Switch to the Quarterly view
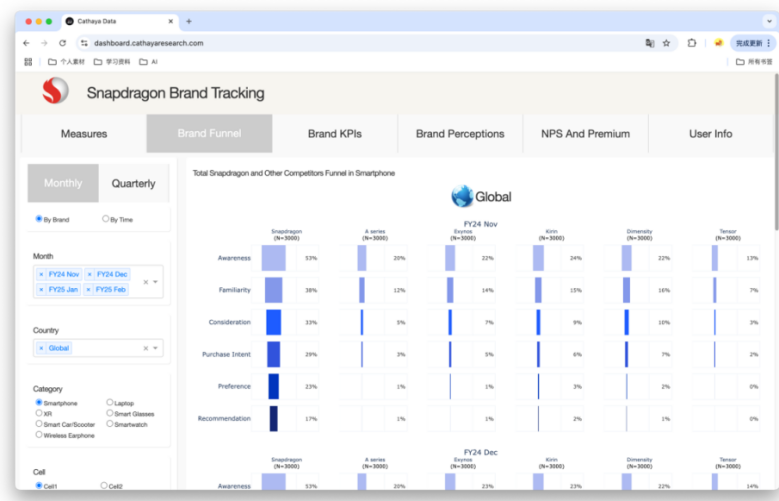779x501 pixels. (x=133, y=183)
